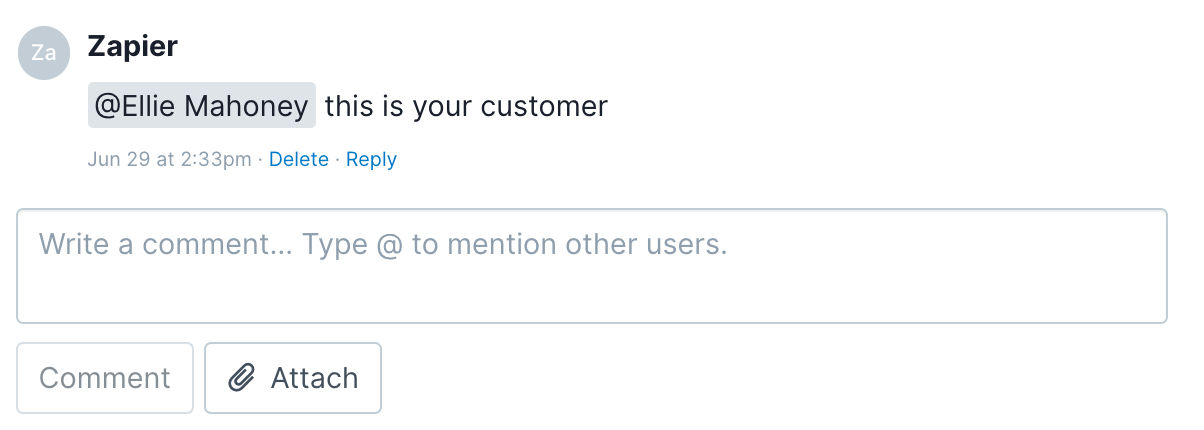Image resolution: width=1204 pixels, height=430 pixels.
Task: Click the grayed-out Comment button label
Action: point(105,378)
